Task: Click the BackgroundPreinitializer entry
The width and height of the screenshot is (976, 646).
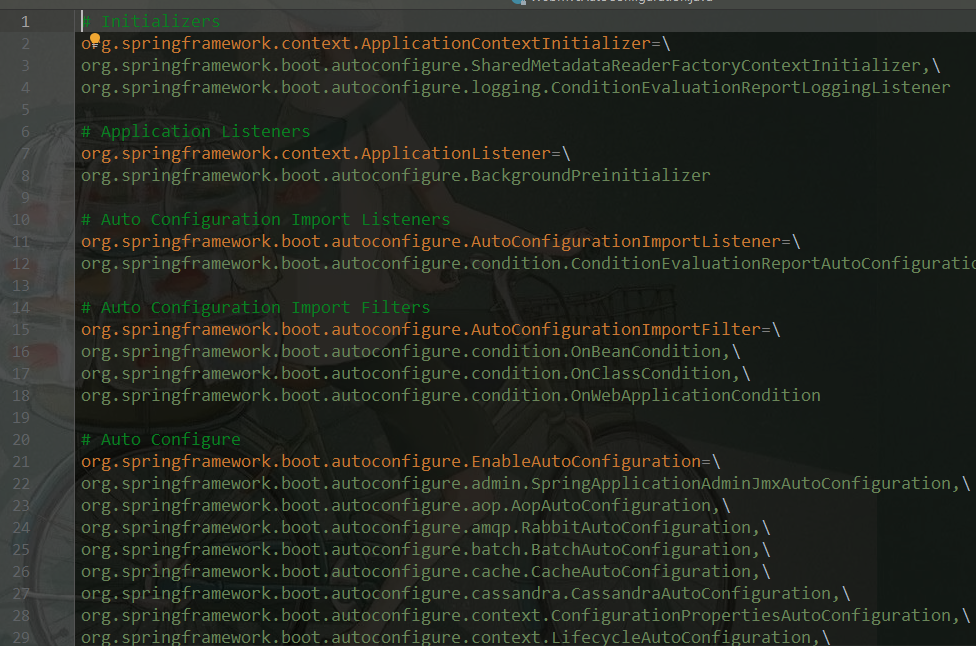Action: pyautogui.click(x=396, y=176)
